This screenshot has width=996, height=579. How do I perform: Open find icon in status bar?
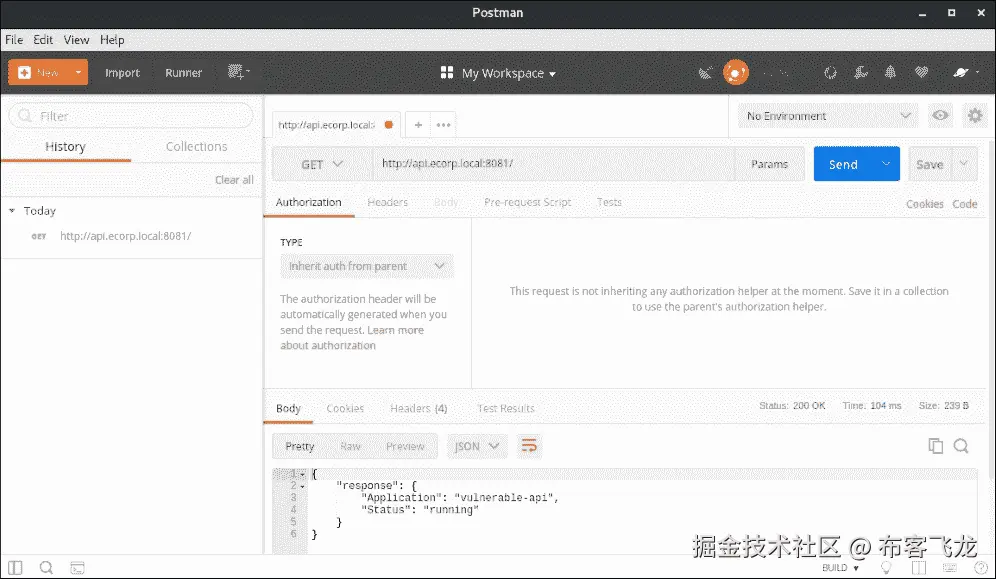click(x=46, y=568)
